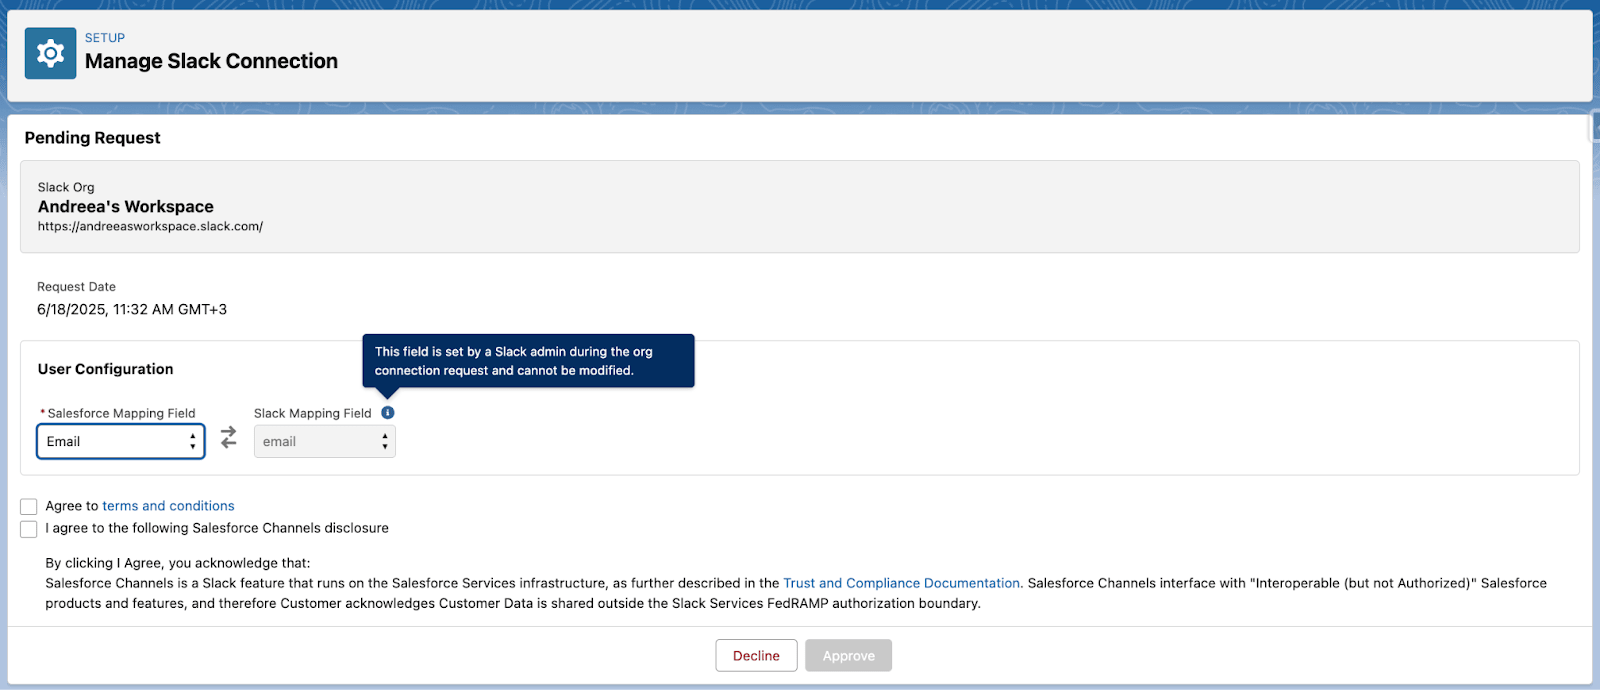1600x690 pixels.
Task: Click the info icon beside Slack Mapping Field
Action: [x=388, y=413]
